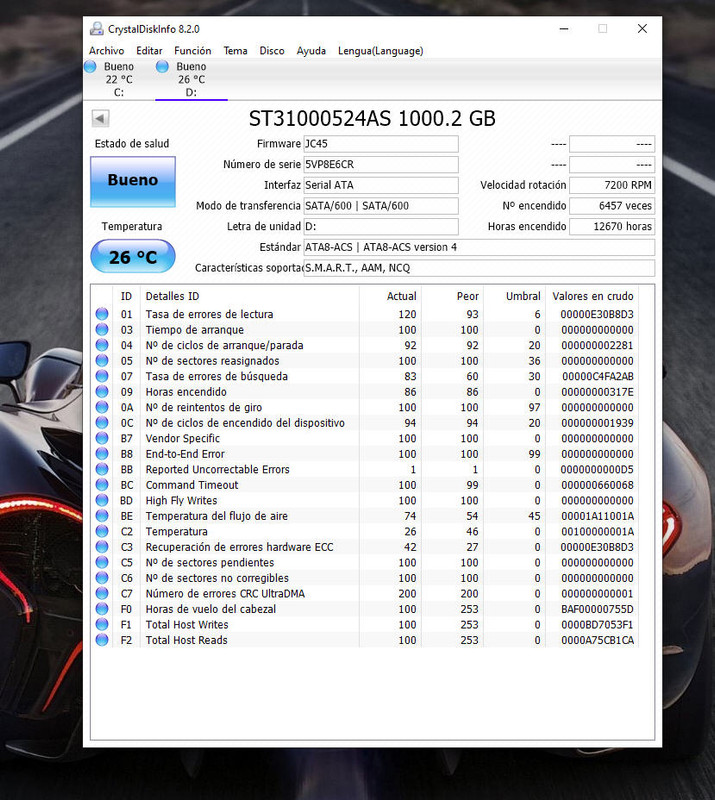Click the Valores en crudo column header
This screenshot has height=800, width=715.
tap(592, 296)
